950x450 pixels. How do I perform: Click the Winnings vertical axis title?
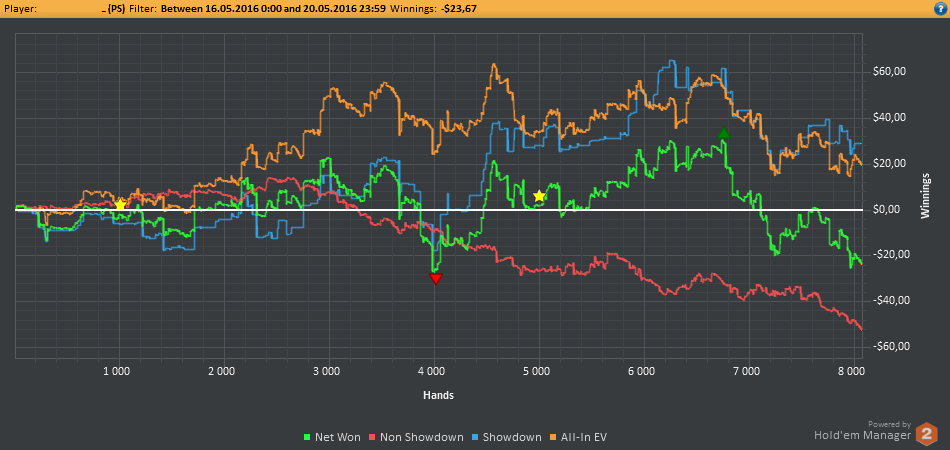pyautogui.click(x=926, y=196)
